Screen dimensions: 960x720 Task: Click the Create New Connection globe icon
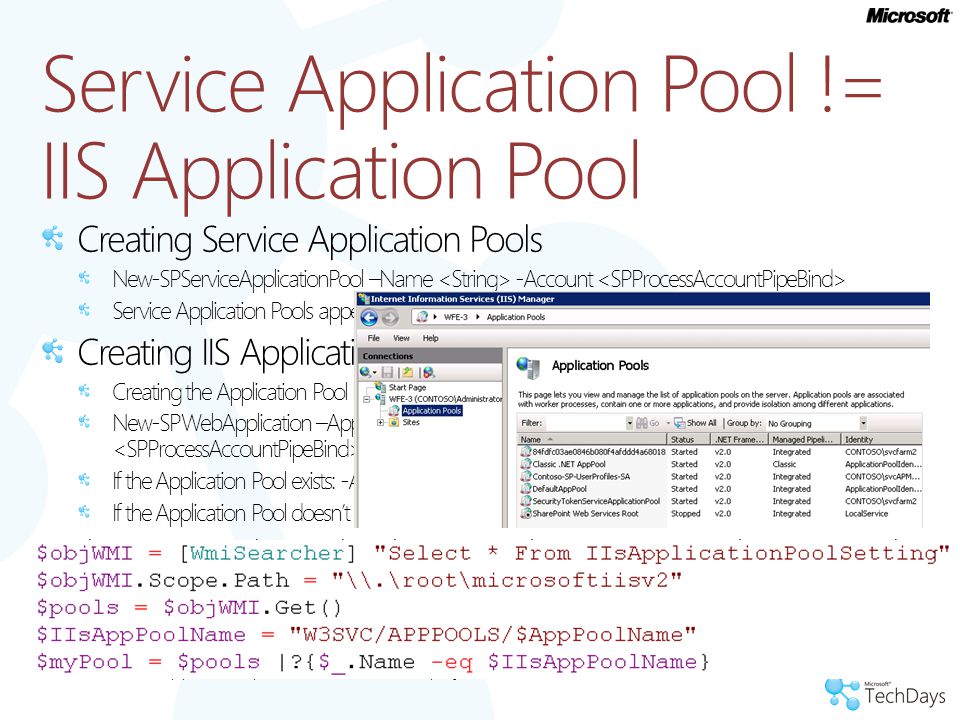click(x=366, y=372)
